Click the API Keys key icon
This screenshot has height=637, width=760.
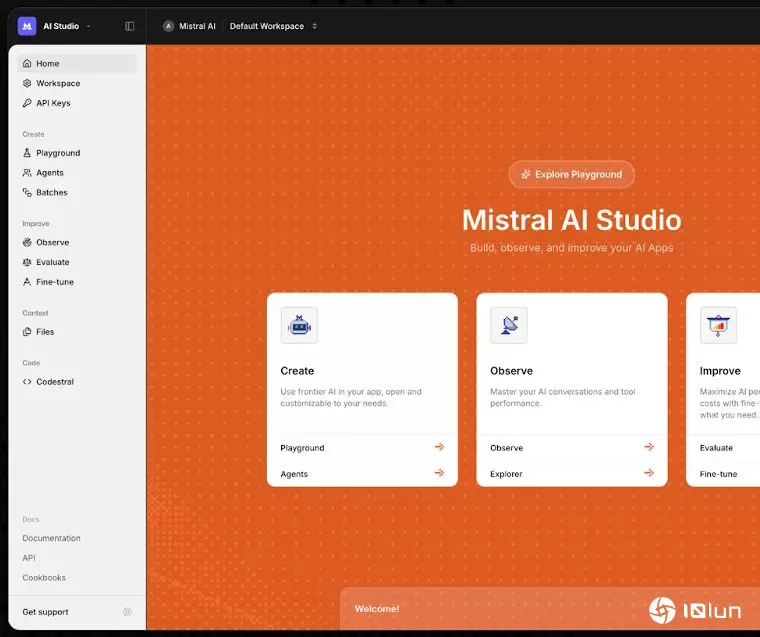pyautogui.click(x=28, y=103)
